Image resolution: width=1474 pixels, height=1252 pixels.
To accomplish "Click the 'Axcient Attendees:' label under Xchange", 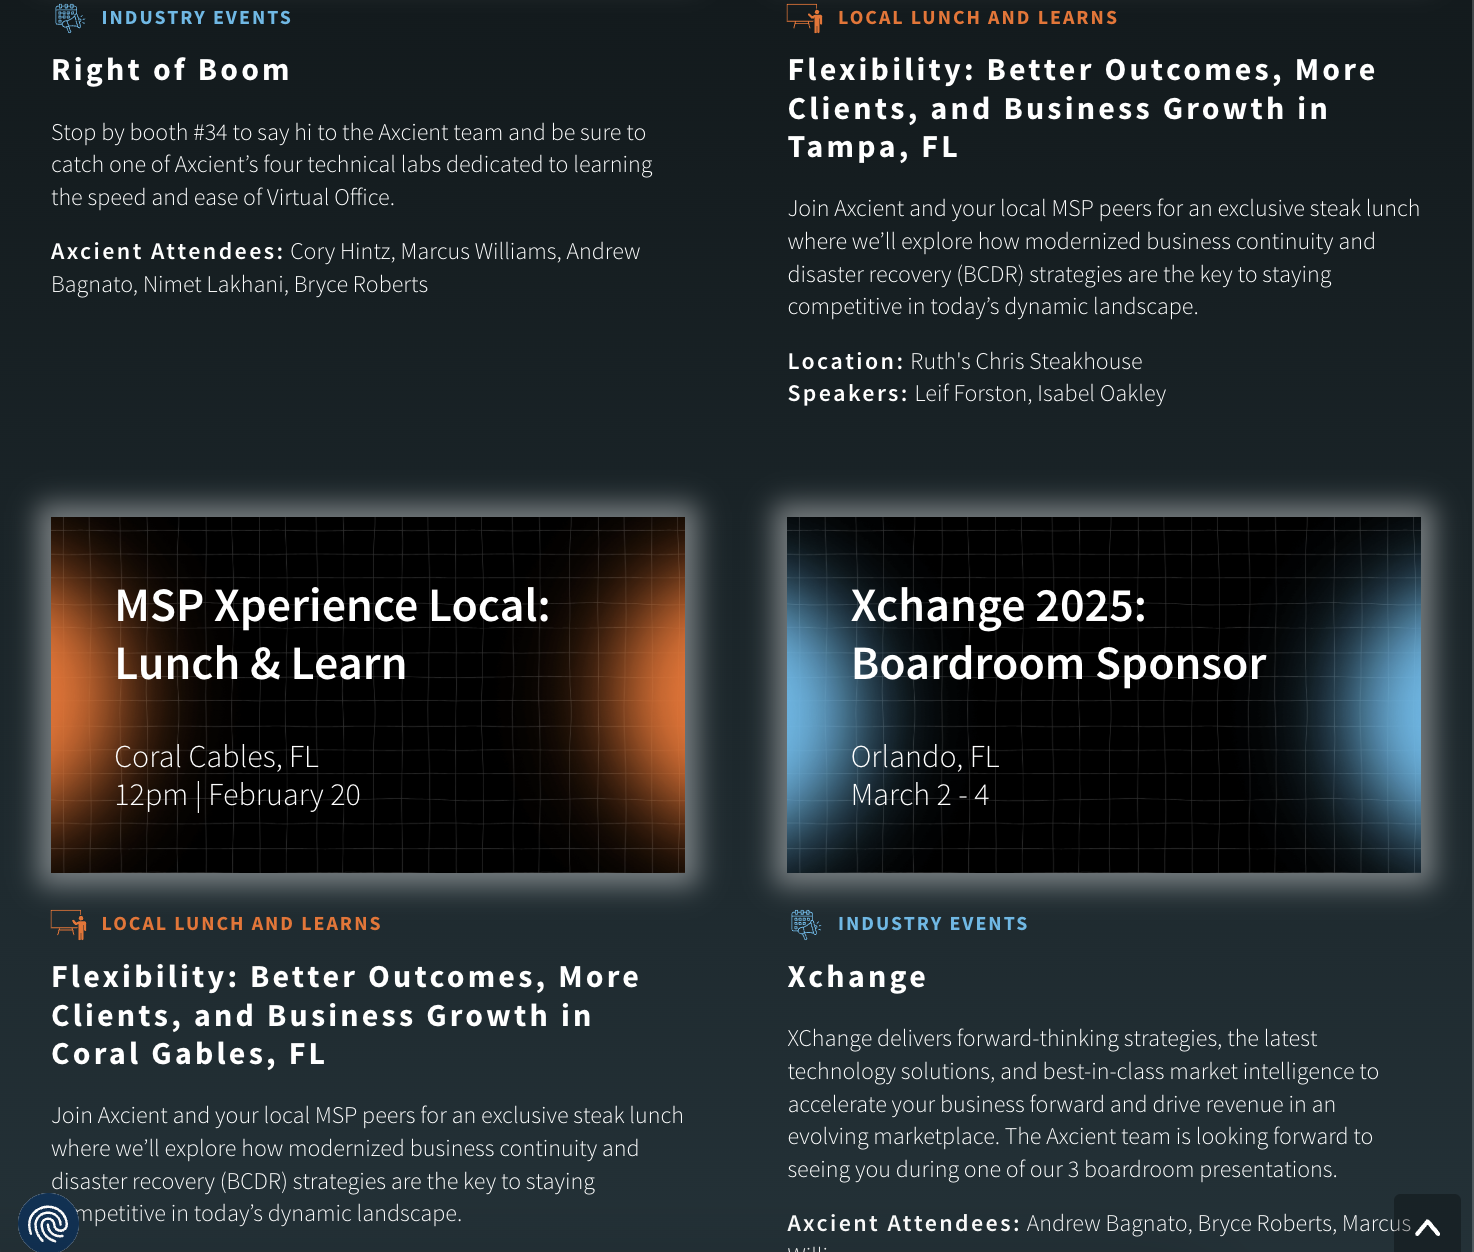I will pos(904,1223).
